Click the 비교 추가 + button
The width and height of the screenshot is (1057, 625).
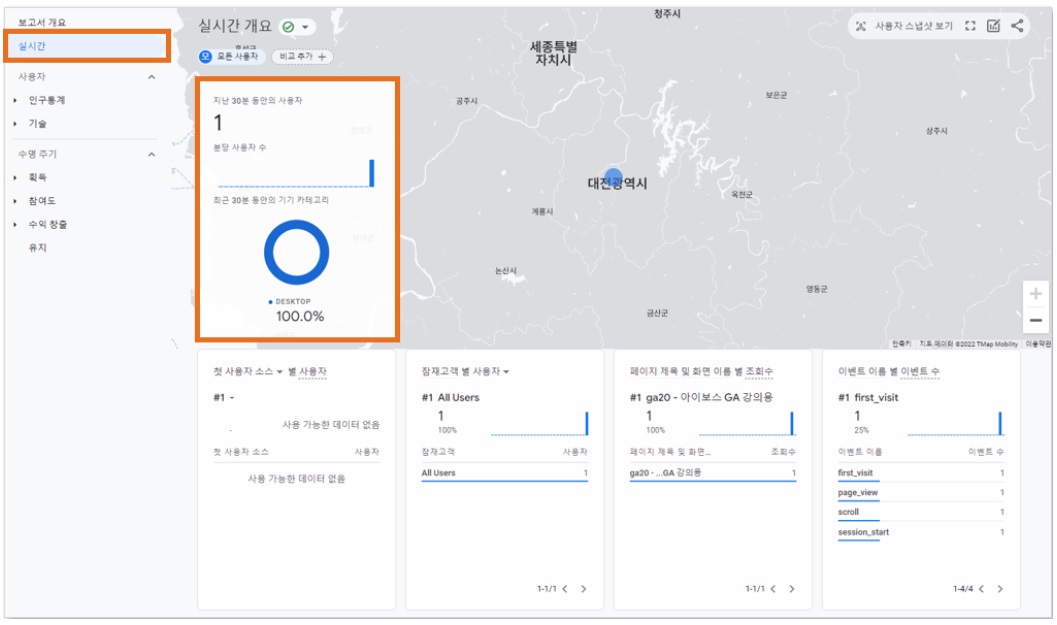tap(303, 57)
